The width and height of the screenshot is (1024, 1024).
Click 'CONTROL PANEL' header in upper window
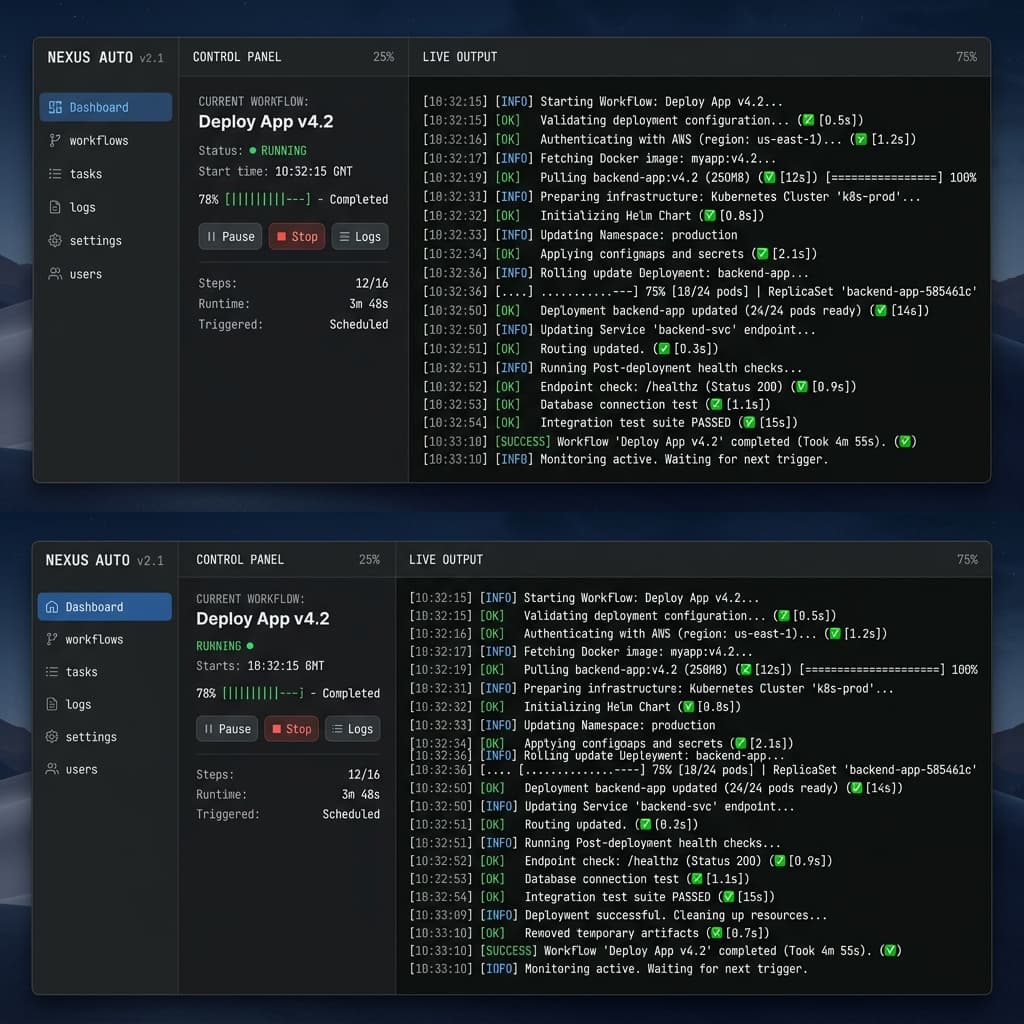(237, 57)
